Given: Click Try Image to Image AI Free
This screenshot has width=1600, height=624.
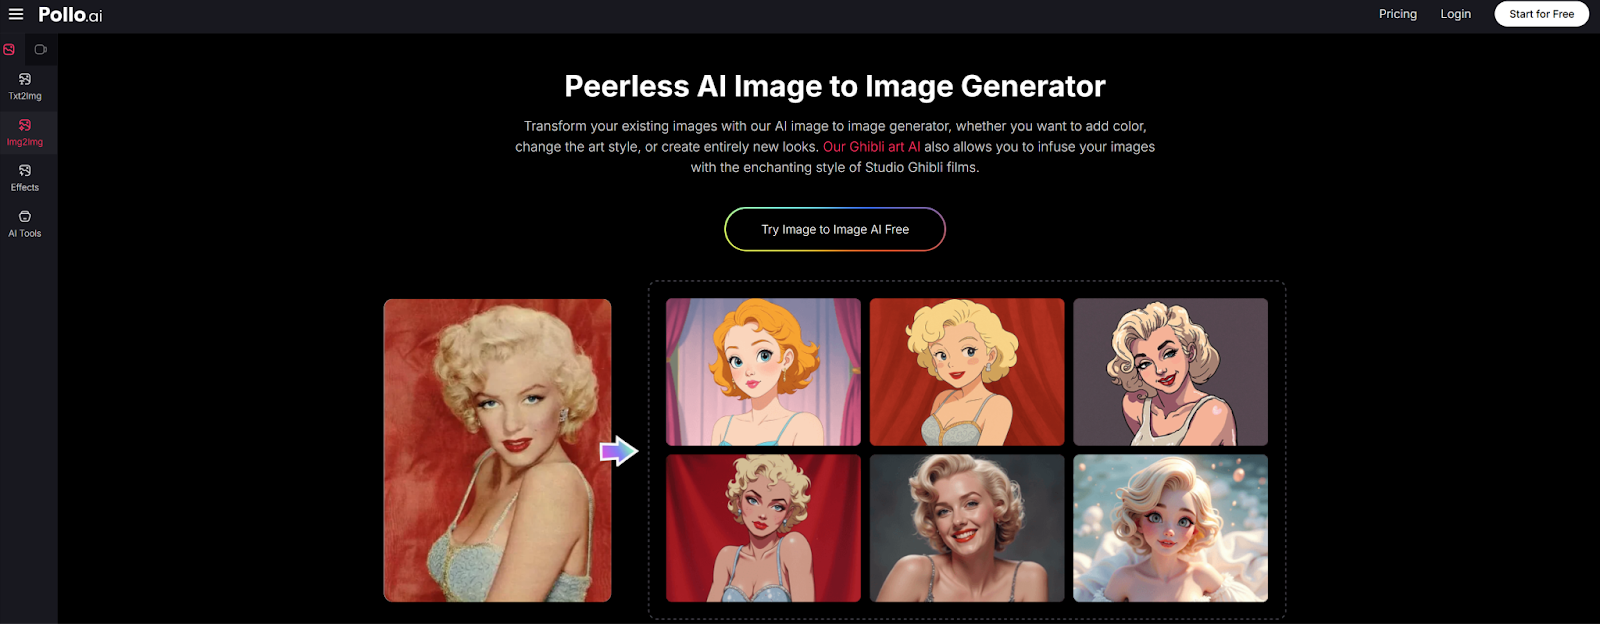Looking at the screenshot, I should pyautogui.click(x=835, y=229).
